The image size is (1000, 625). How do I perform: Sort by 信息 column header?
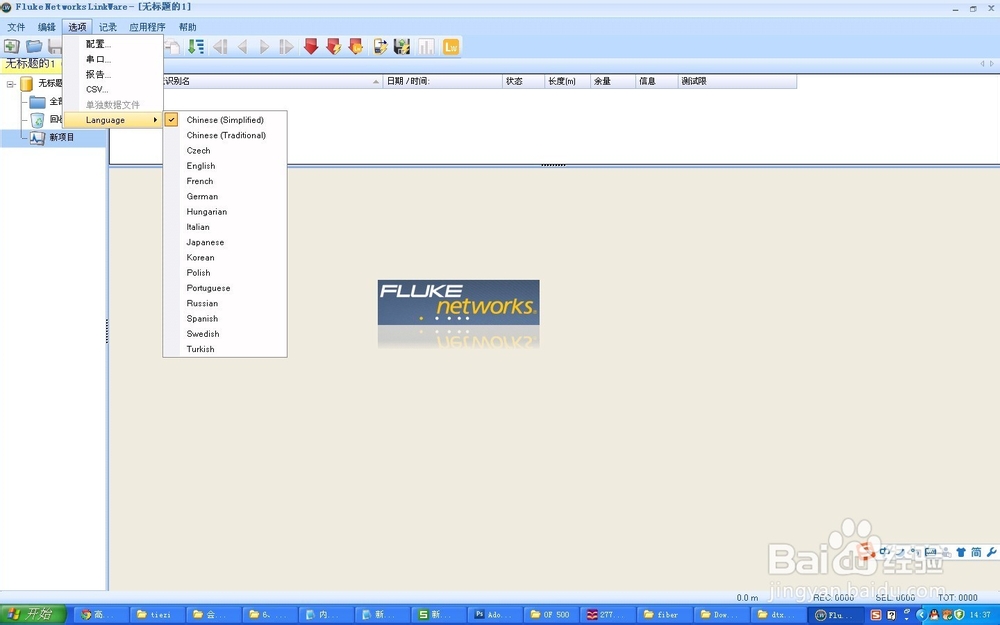(656, 81)
